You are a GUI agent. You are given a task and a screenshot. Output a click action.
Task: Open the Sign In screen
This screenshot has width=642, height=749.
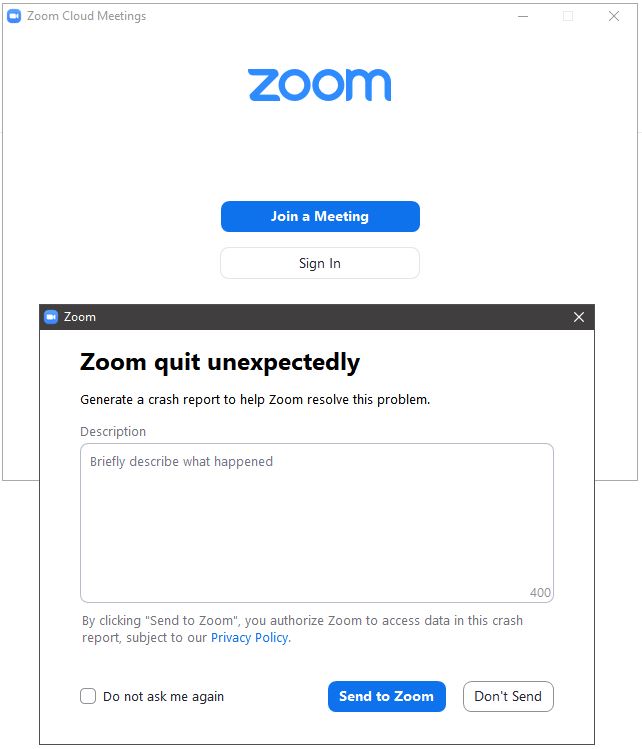click(320, 263)
